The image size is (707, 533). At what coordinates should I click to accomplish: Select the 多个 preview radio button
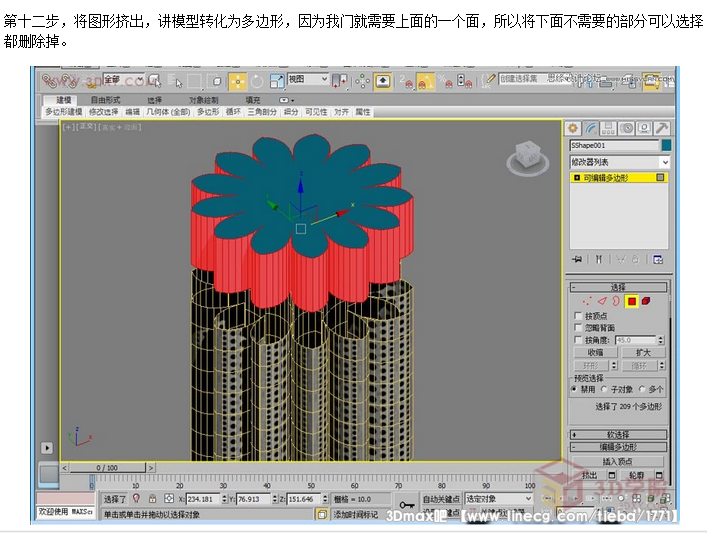click(642, 389)
